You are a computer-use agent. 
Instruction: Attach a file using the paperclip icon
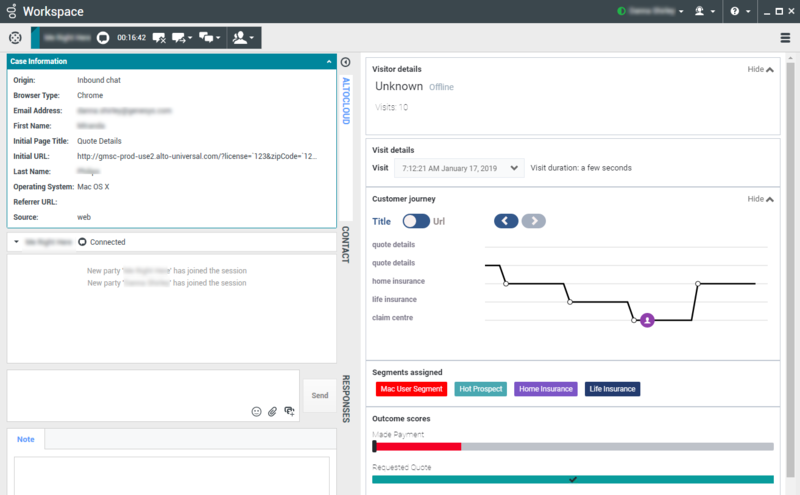272,411
